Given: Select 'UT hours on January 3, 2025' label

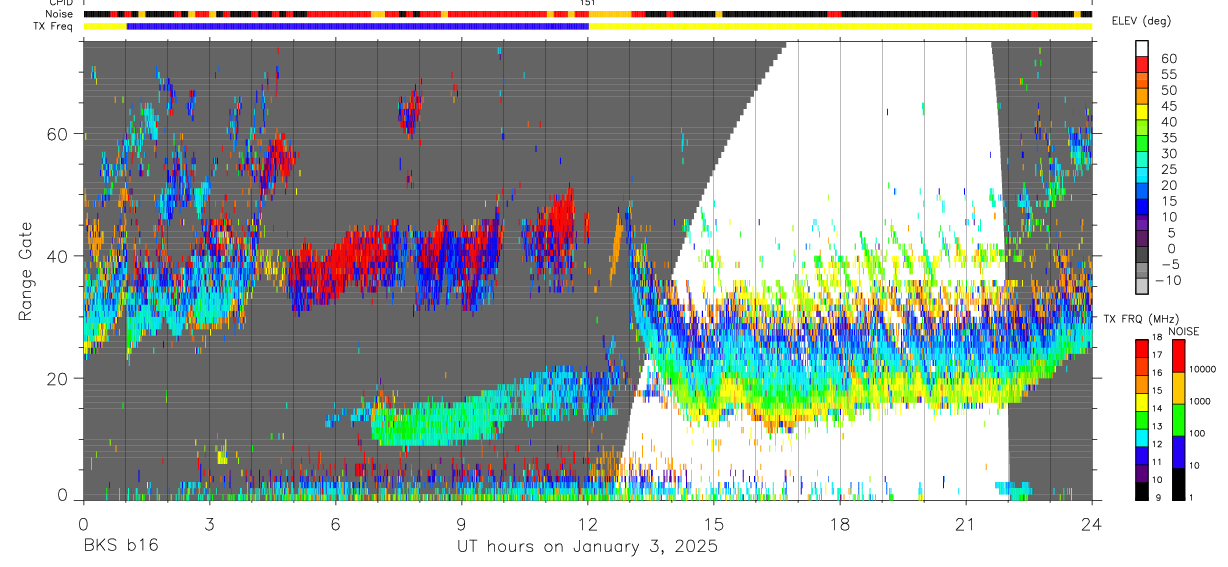Looking at the screenshot, I should coord(587,546).
